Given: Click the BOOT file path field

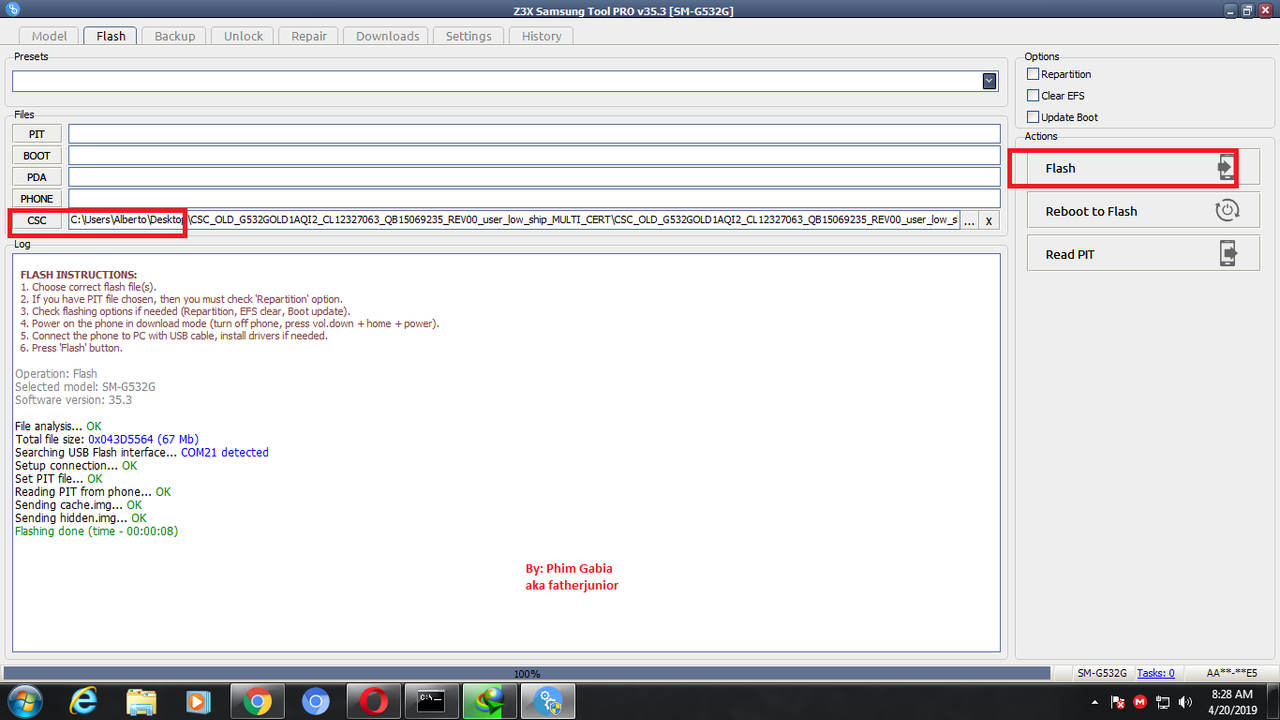Looking at the screenshot, I should tap(534, 155).
